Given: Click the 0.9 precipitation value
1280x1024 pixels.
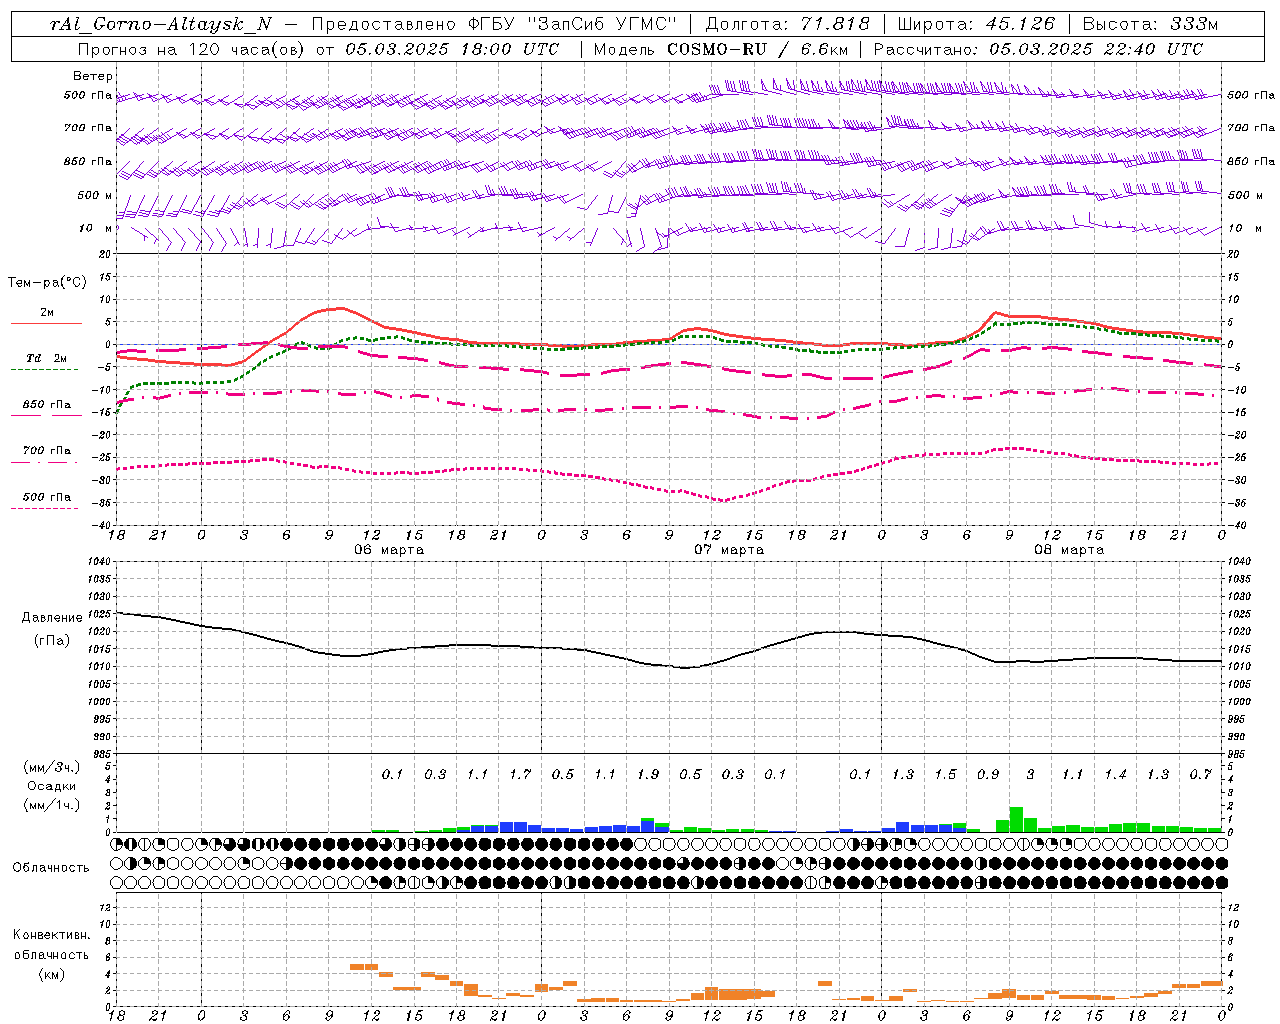Looking at the screenshot, I should tap(988, 774).
